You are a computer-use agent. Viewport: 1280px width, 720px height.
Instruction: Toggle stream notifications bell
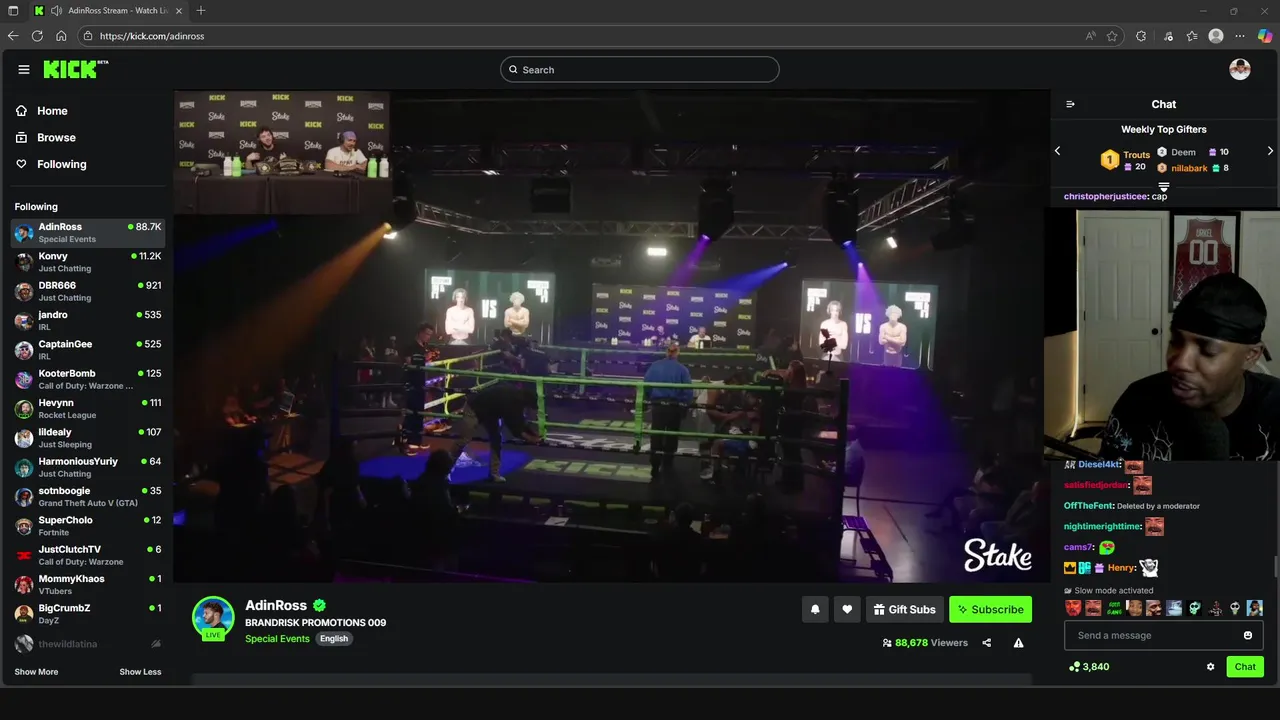point(815,610)
